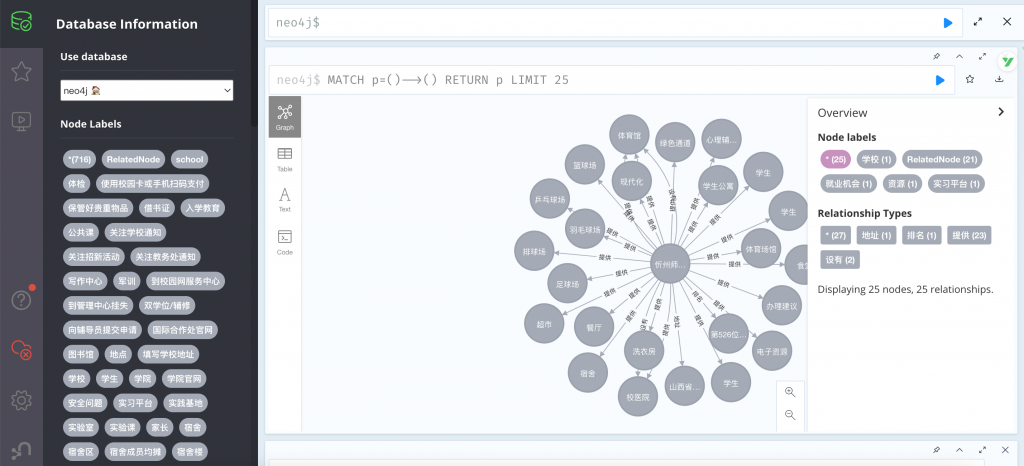Select the RelatedNode (21) label in Overview
This screenshot has width=1024, height=466.
click(942, 159)
